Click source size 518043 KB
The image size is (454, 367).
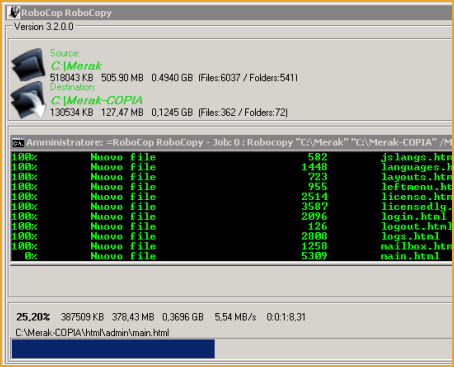[72, 78]
